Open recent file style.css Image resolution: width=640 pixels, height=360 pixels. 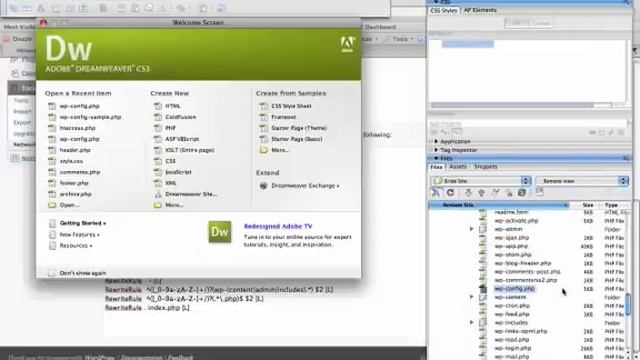tap(71, 161)
